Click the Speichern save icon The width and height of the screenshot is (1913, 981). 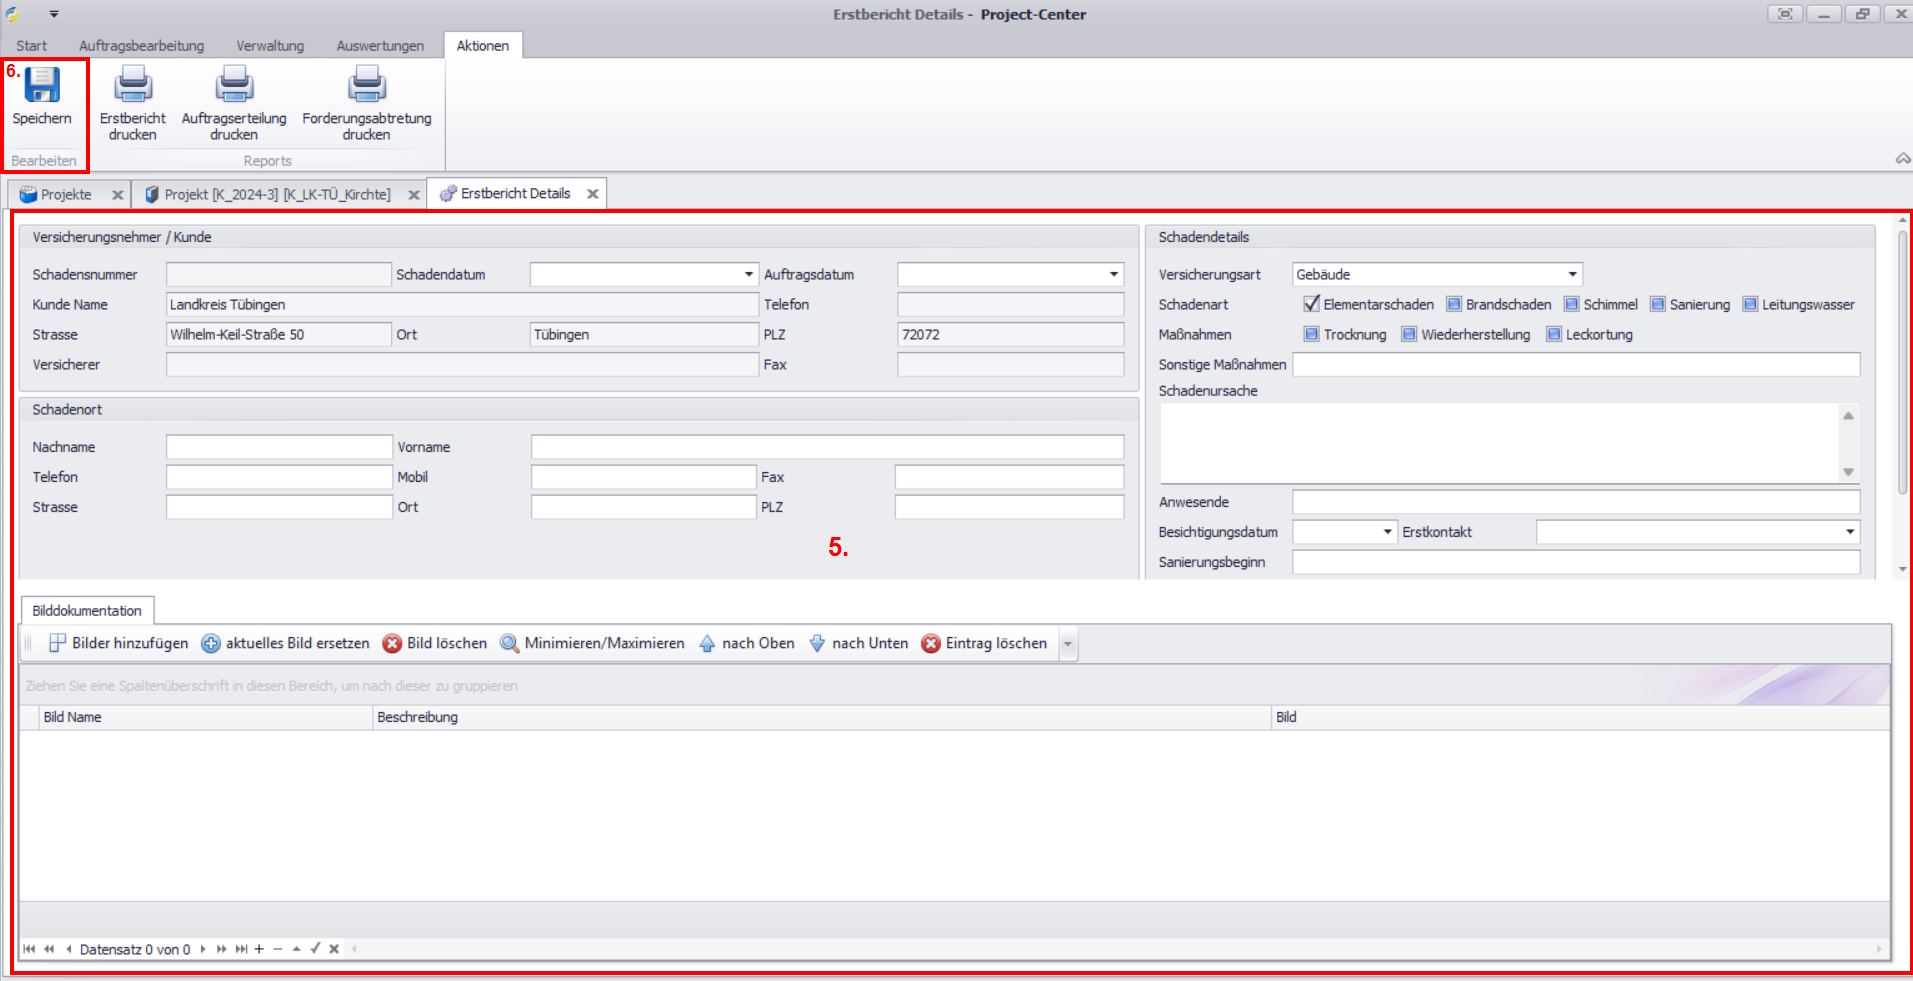(42, 86)
